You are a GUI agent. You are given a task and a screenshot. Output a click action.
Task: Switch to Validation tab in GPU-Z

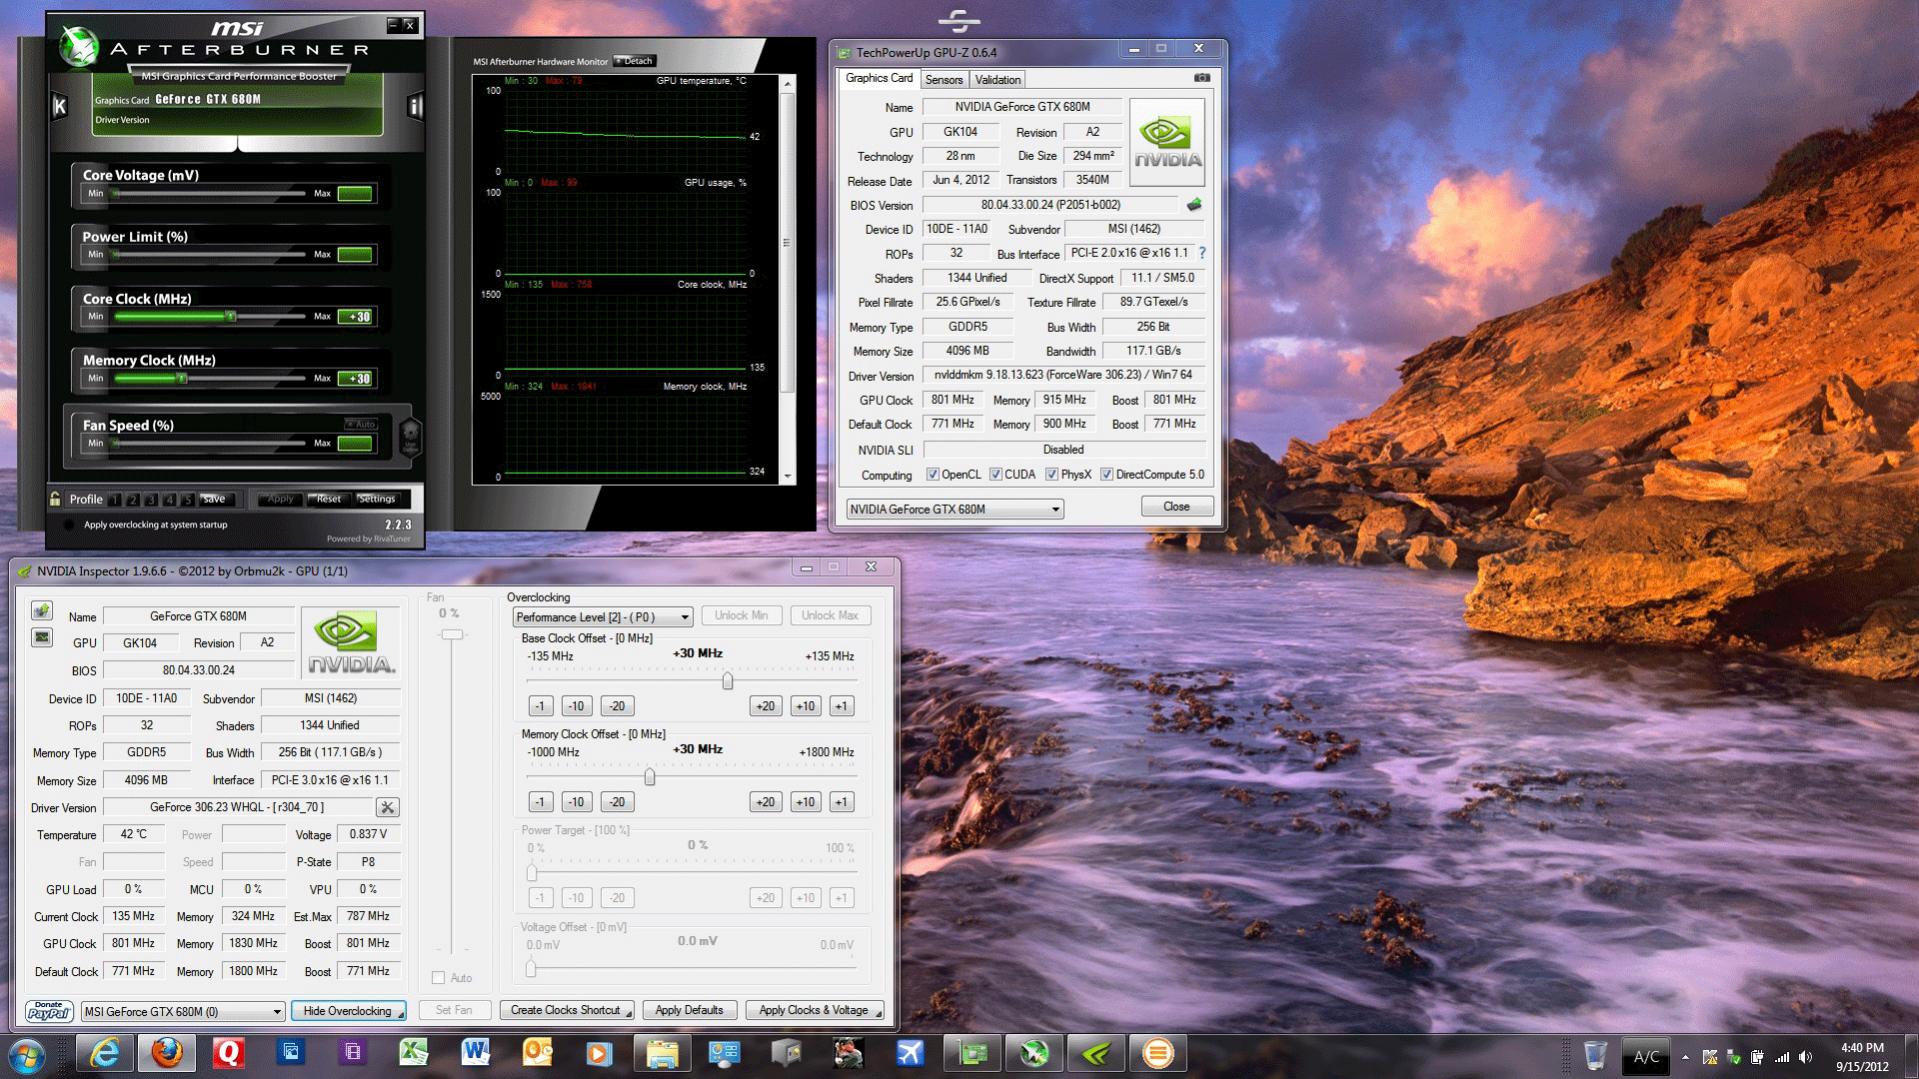click(x=997, y=80)
